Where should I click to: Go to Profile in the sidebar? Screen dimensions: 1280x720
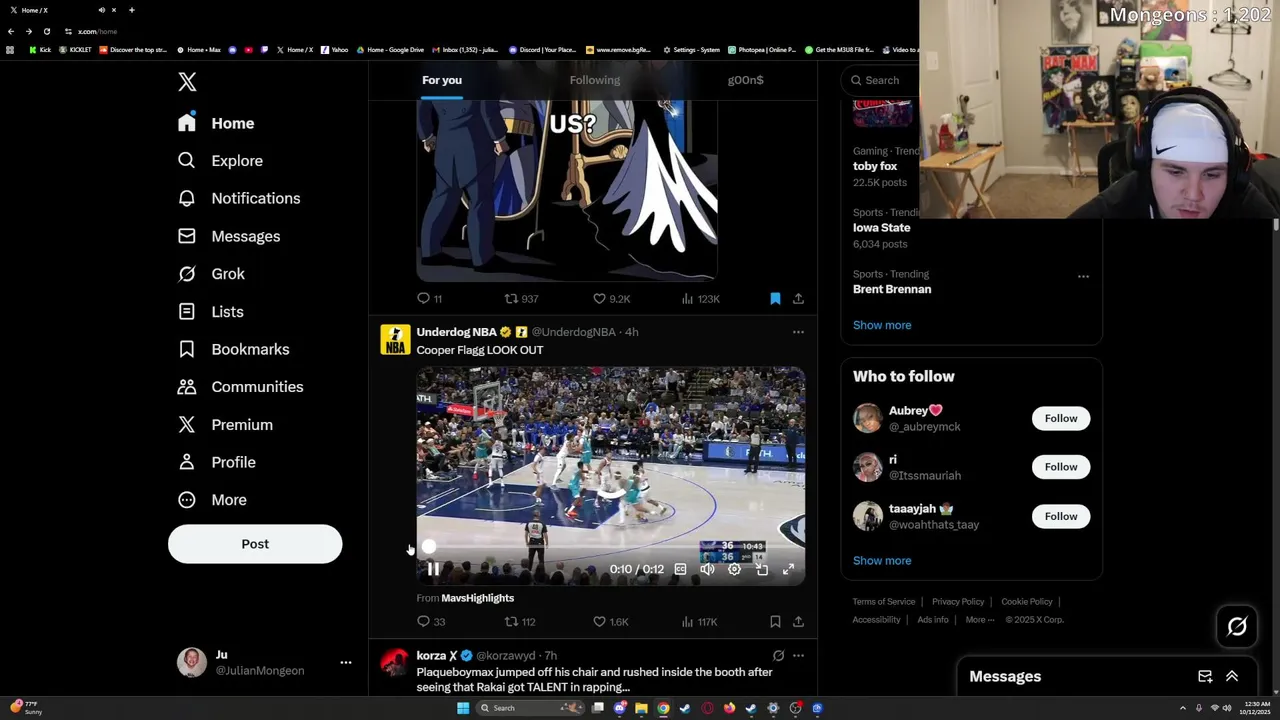(x=217, y=462)
